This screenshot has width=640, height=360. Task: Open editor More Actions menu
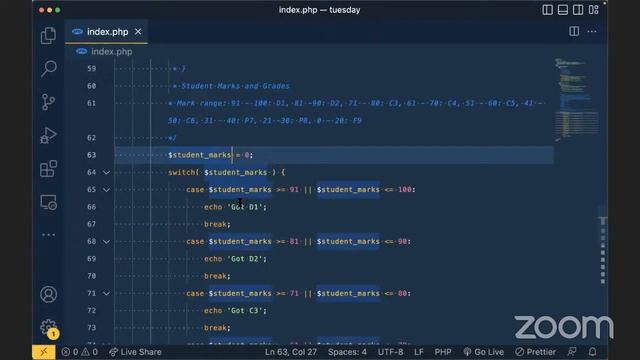point(592,31)
